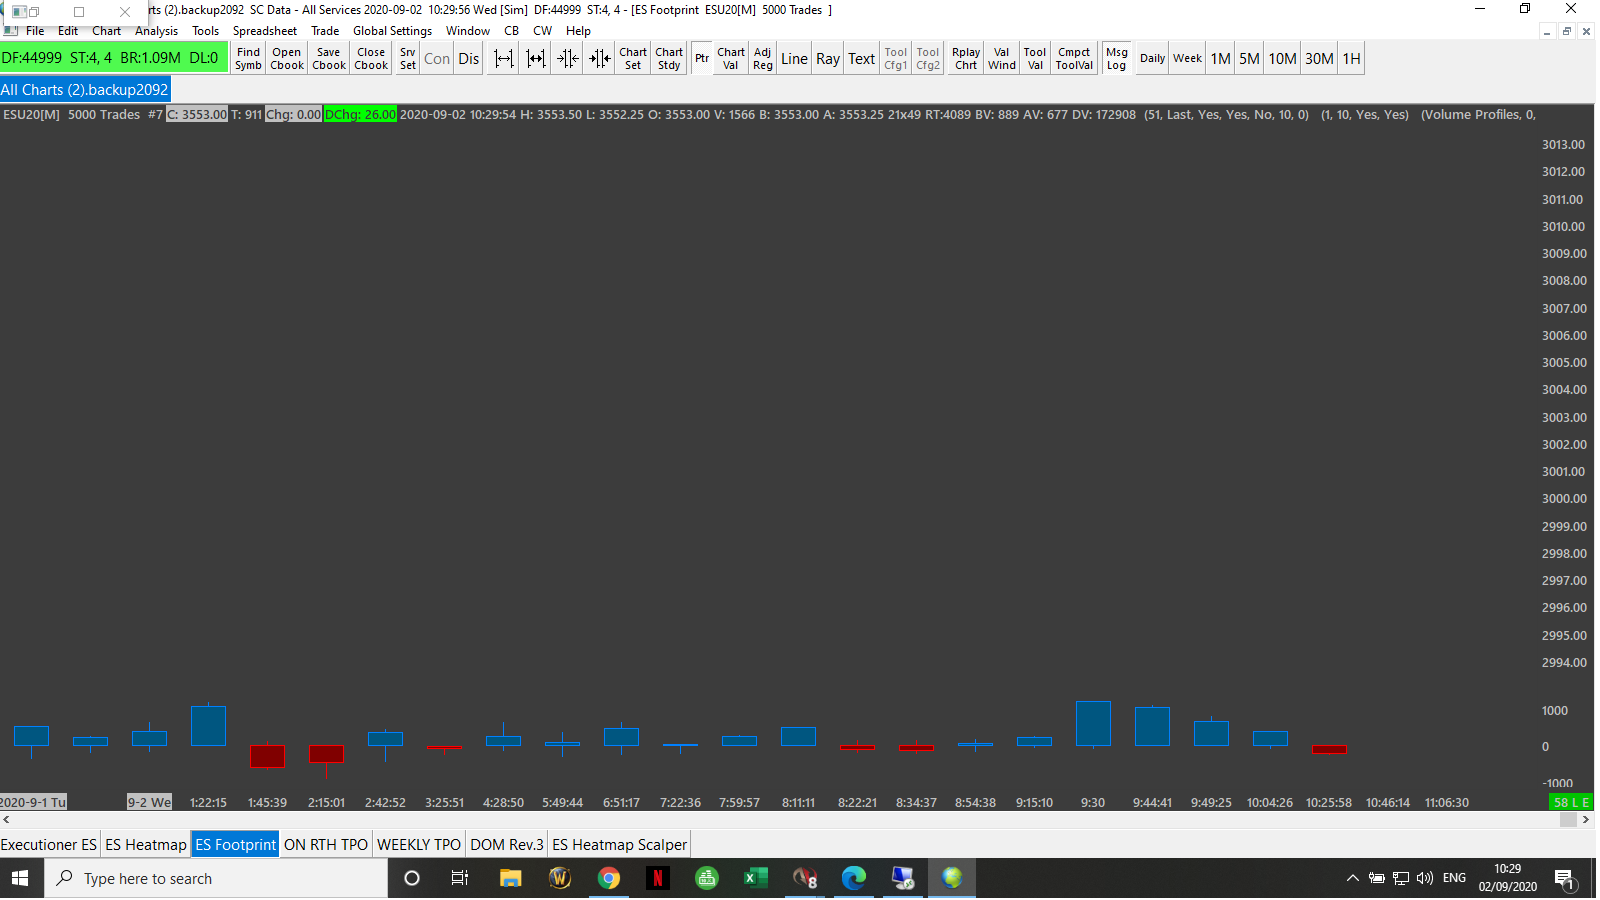The width and height of the screenshot is (1600, 900).
Task: Set chart to 1M timeframe
Action: coord(1221,59)
